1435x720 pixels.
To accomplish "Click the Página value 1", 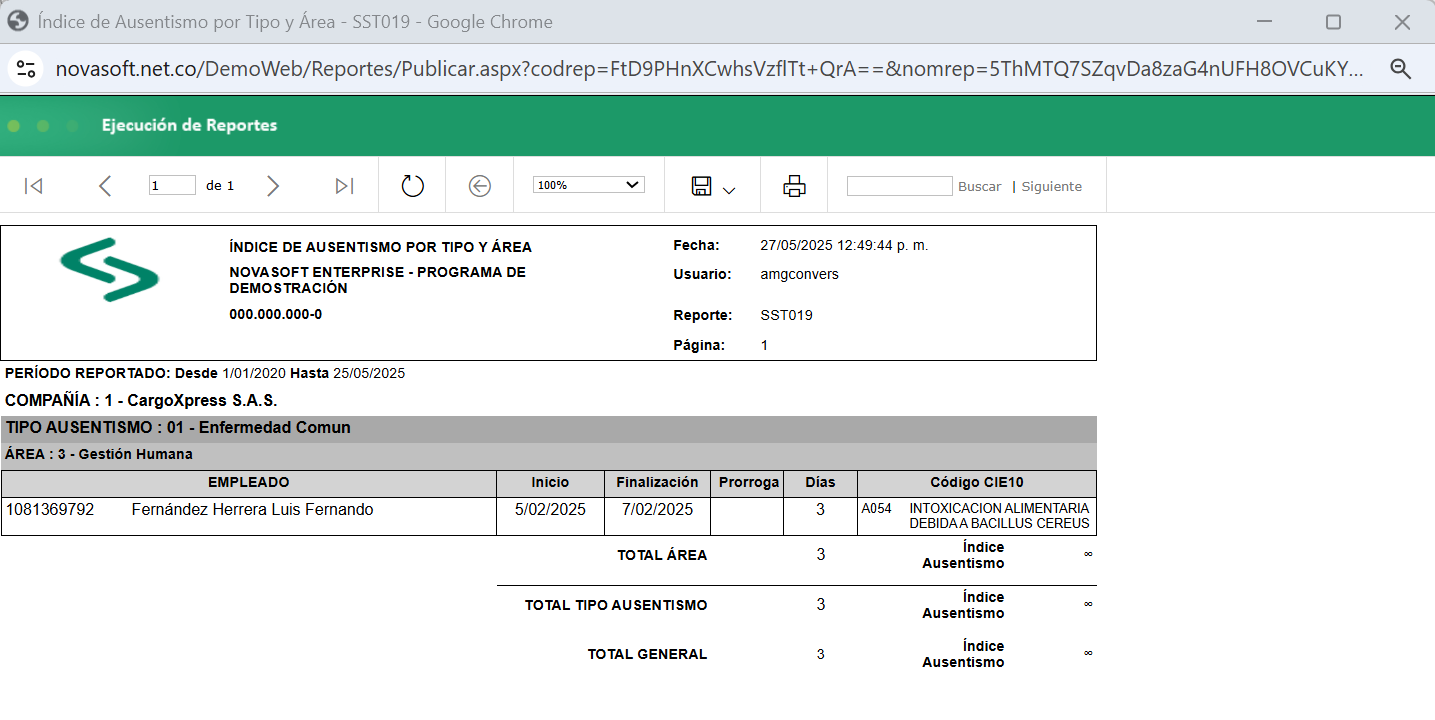I will 764,345.
